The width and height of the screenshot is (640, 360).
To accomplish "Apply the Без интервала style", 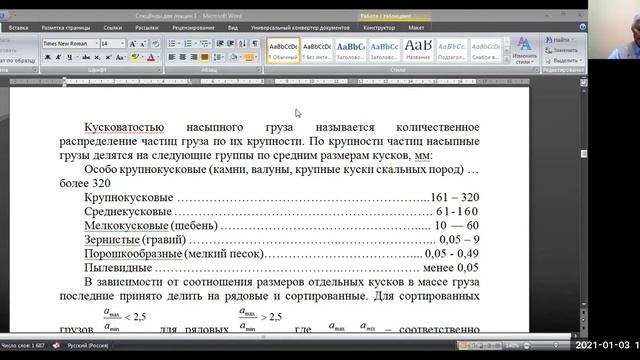I will coord(317,50).
